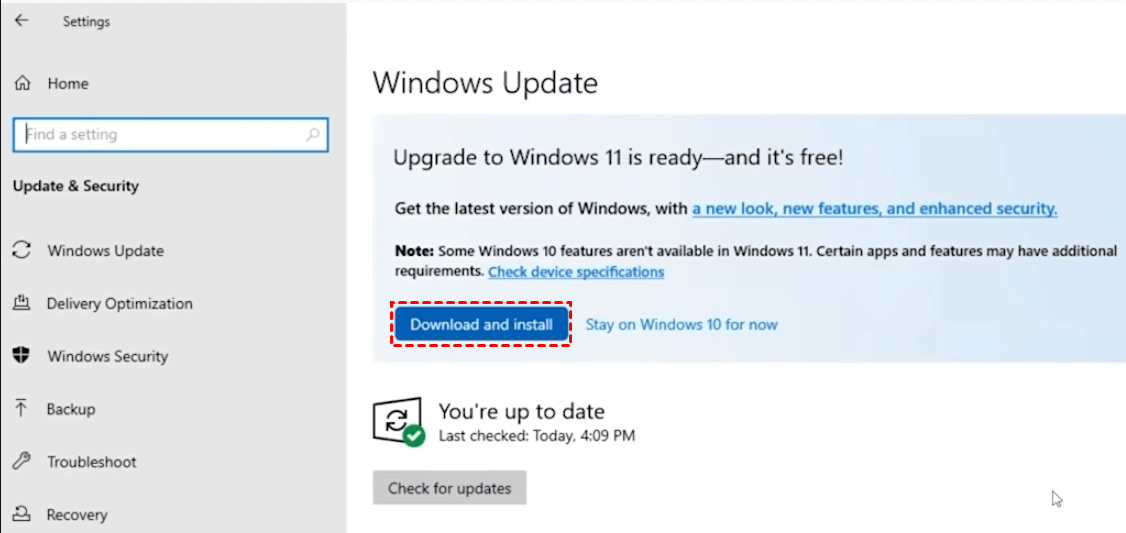Image resolution: width=1126 pixels, height=533 pixels.
Task: Focus the Find a setting search box
Action: click(x=170, y=134)
